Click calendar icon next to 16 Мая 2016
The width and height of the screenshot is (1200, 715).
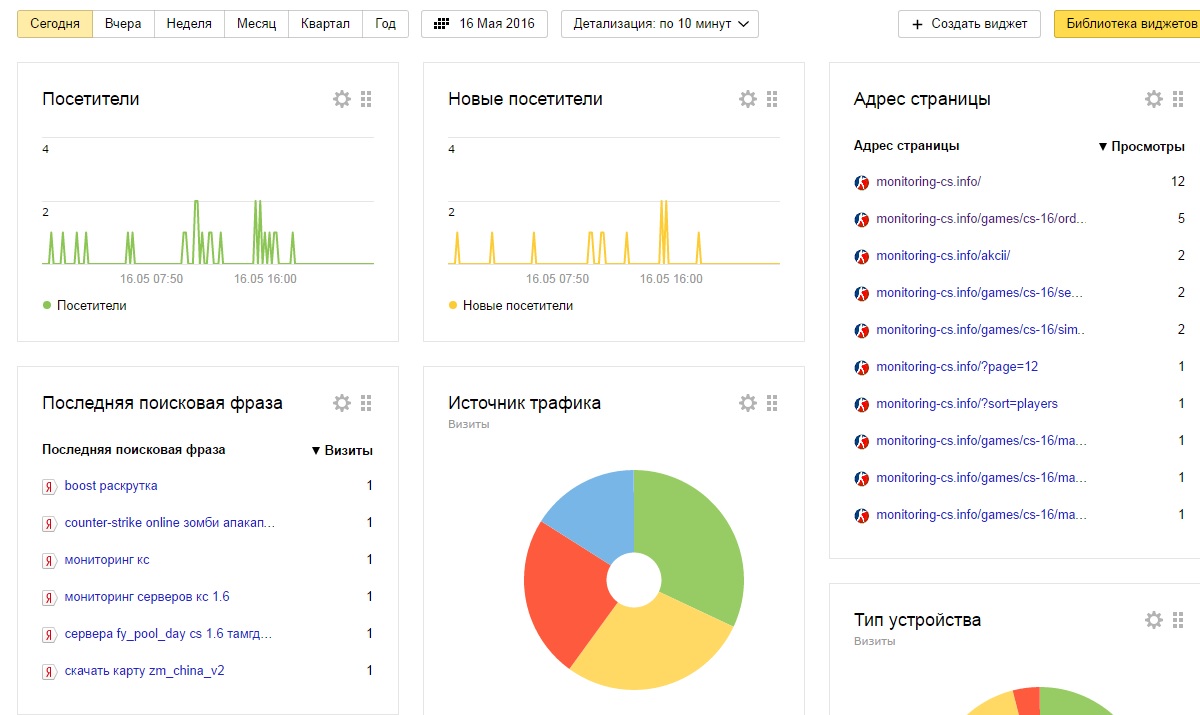pos(441,24)
